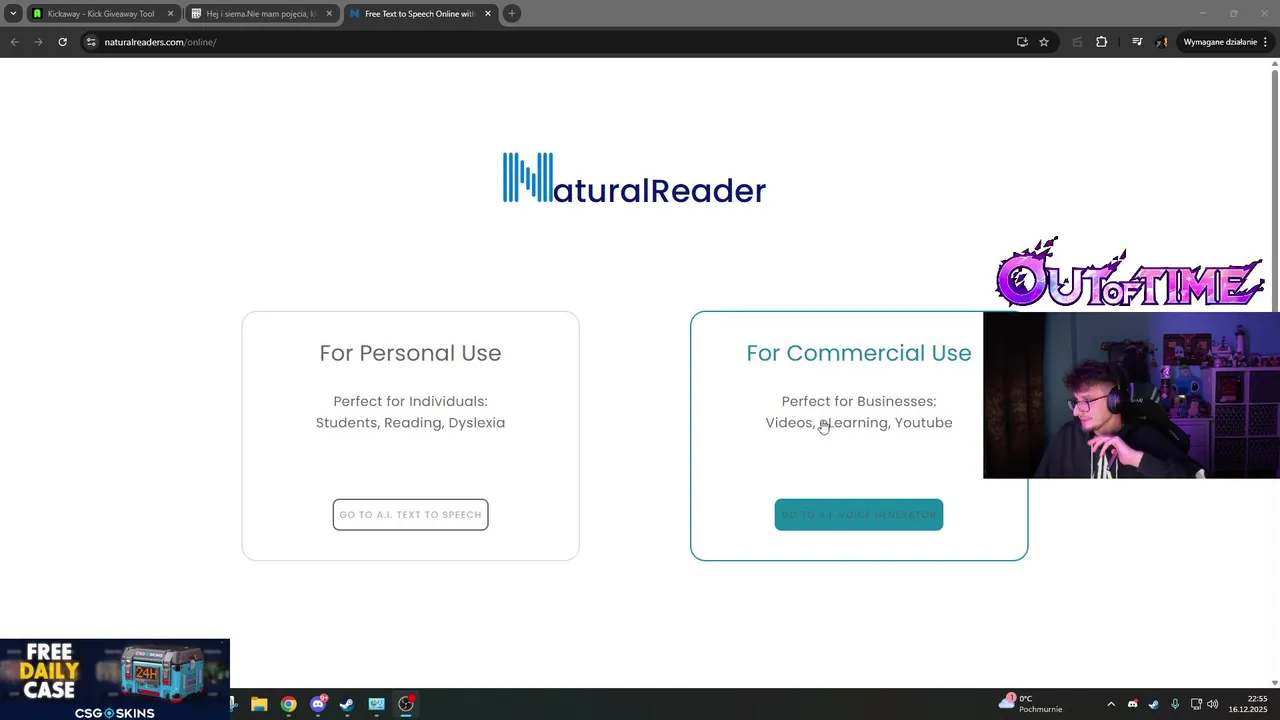Select the For Personal Use heading
Viewport: 1280px width, 720px height.
410,353
